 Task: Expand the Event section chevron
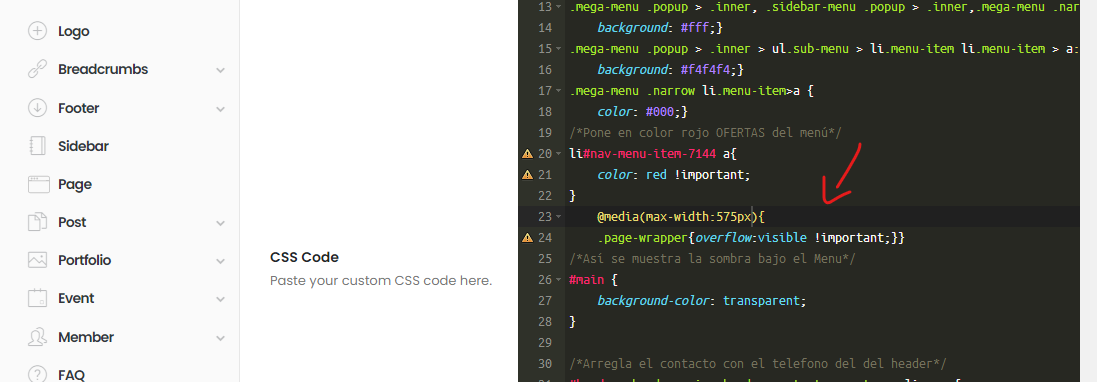(x=221, y=299)
